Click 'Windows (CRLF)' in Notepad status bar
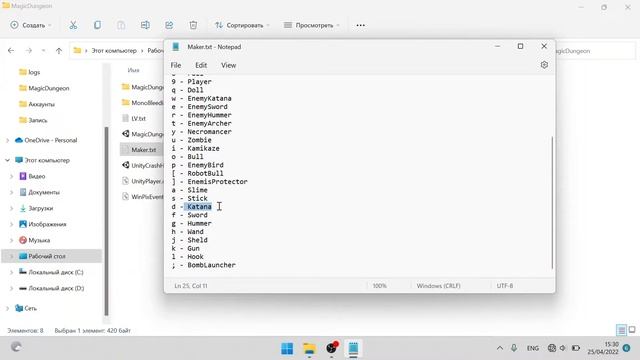This screenshot has width=640, height=360. tap(438, 286)
